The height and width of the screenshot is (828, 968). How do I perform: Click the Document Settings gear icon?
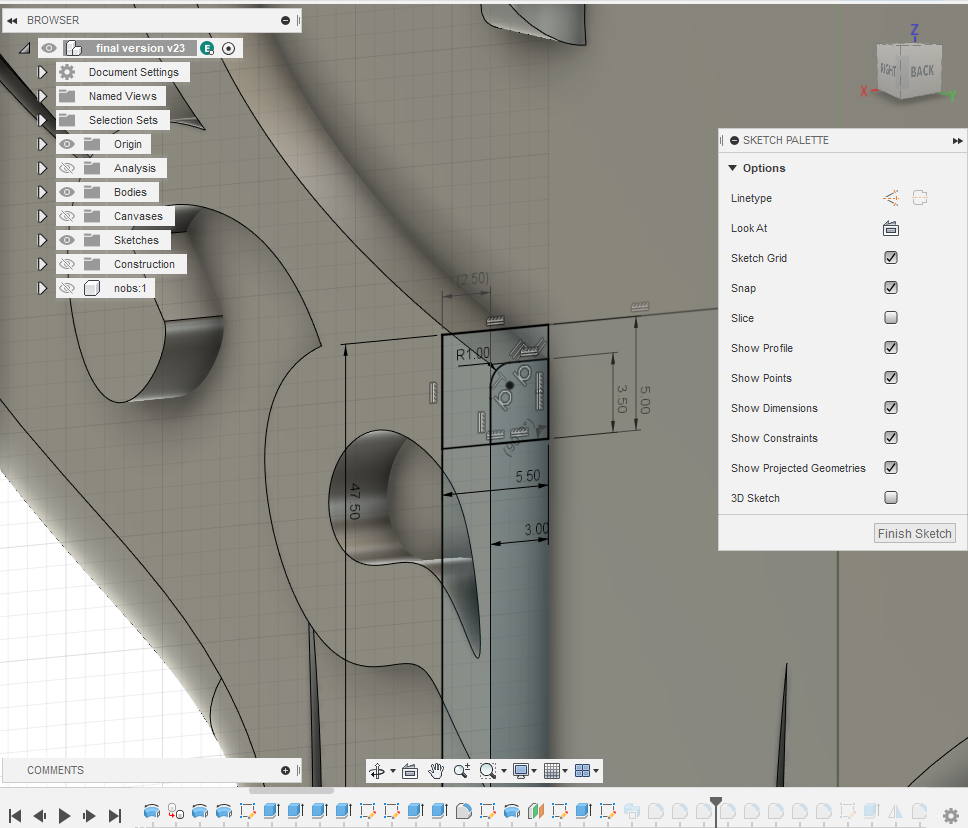click(x=67, y=72)
